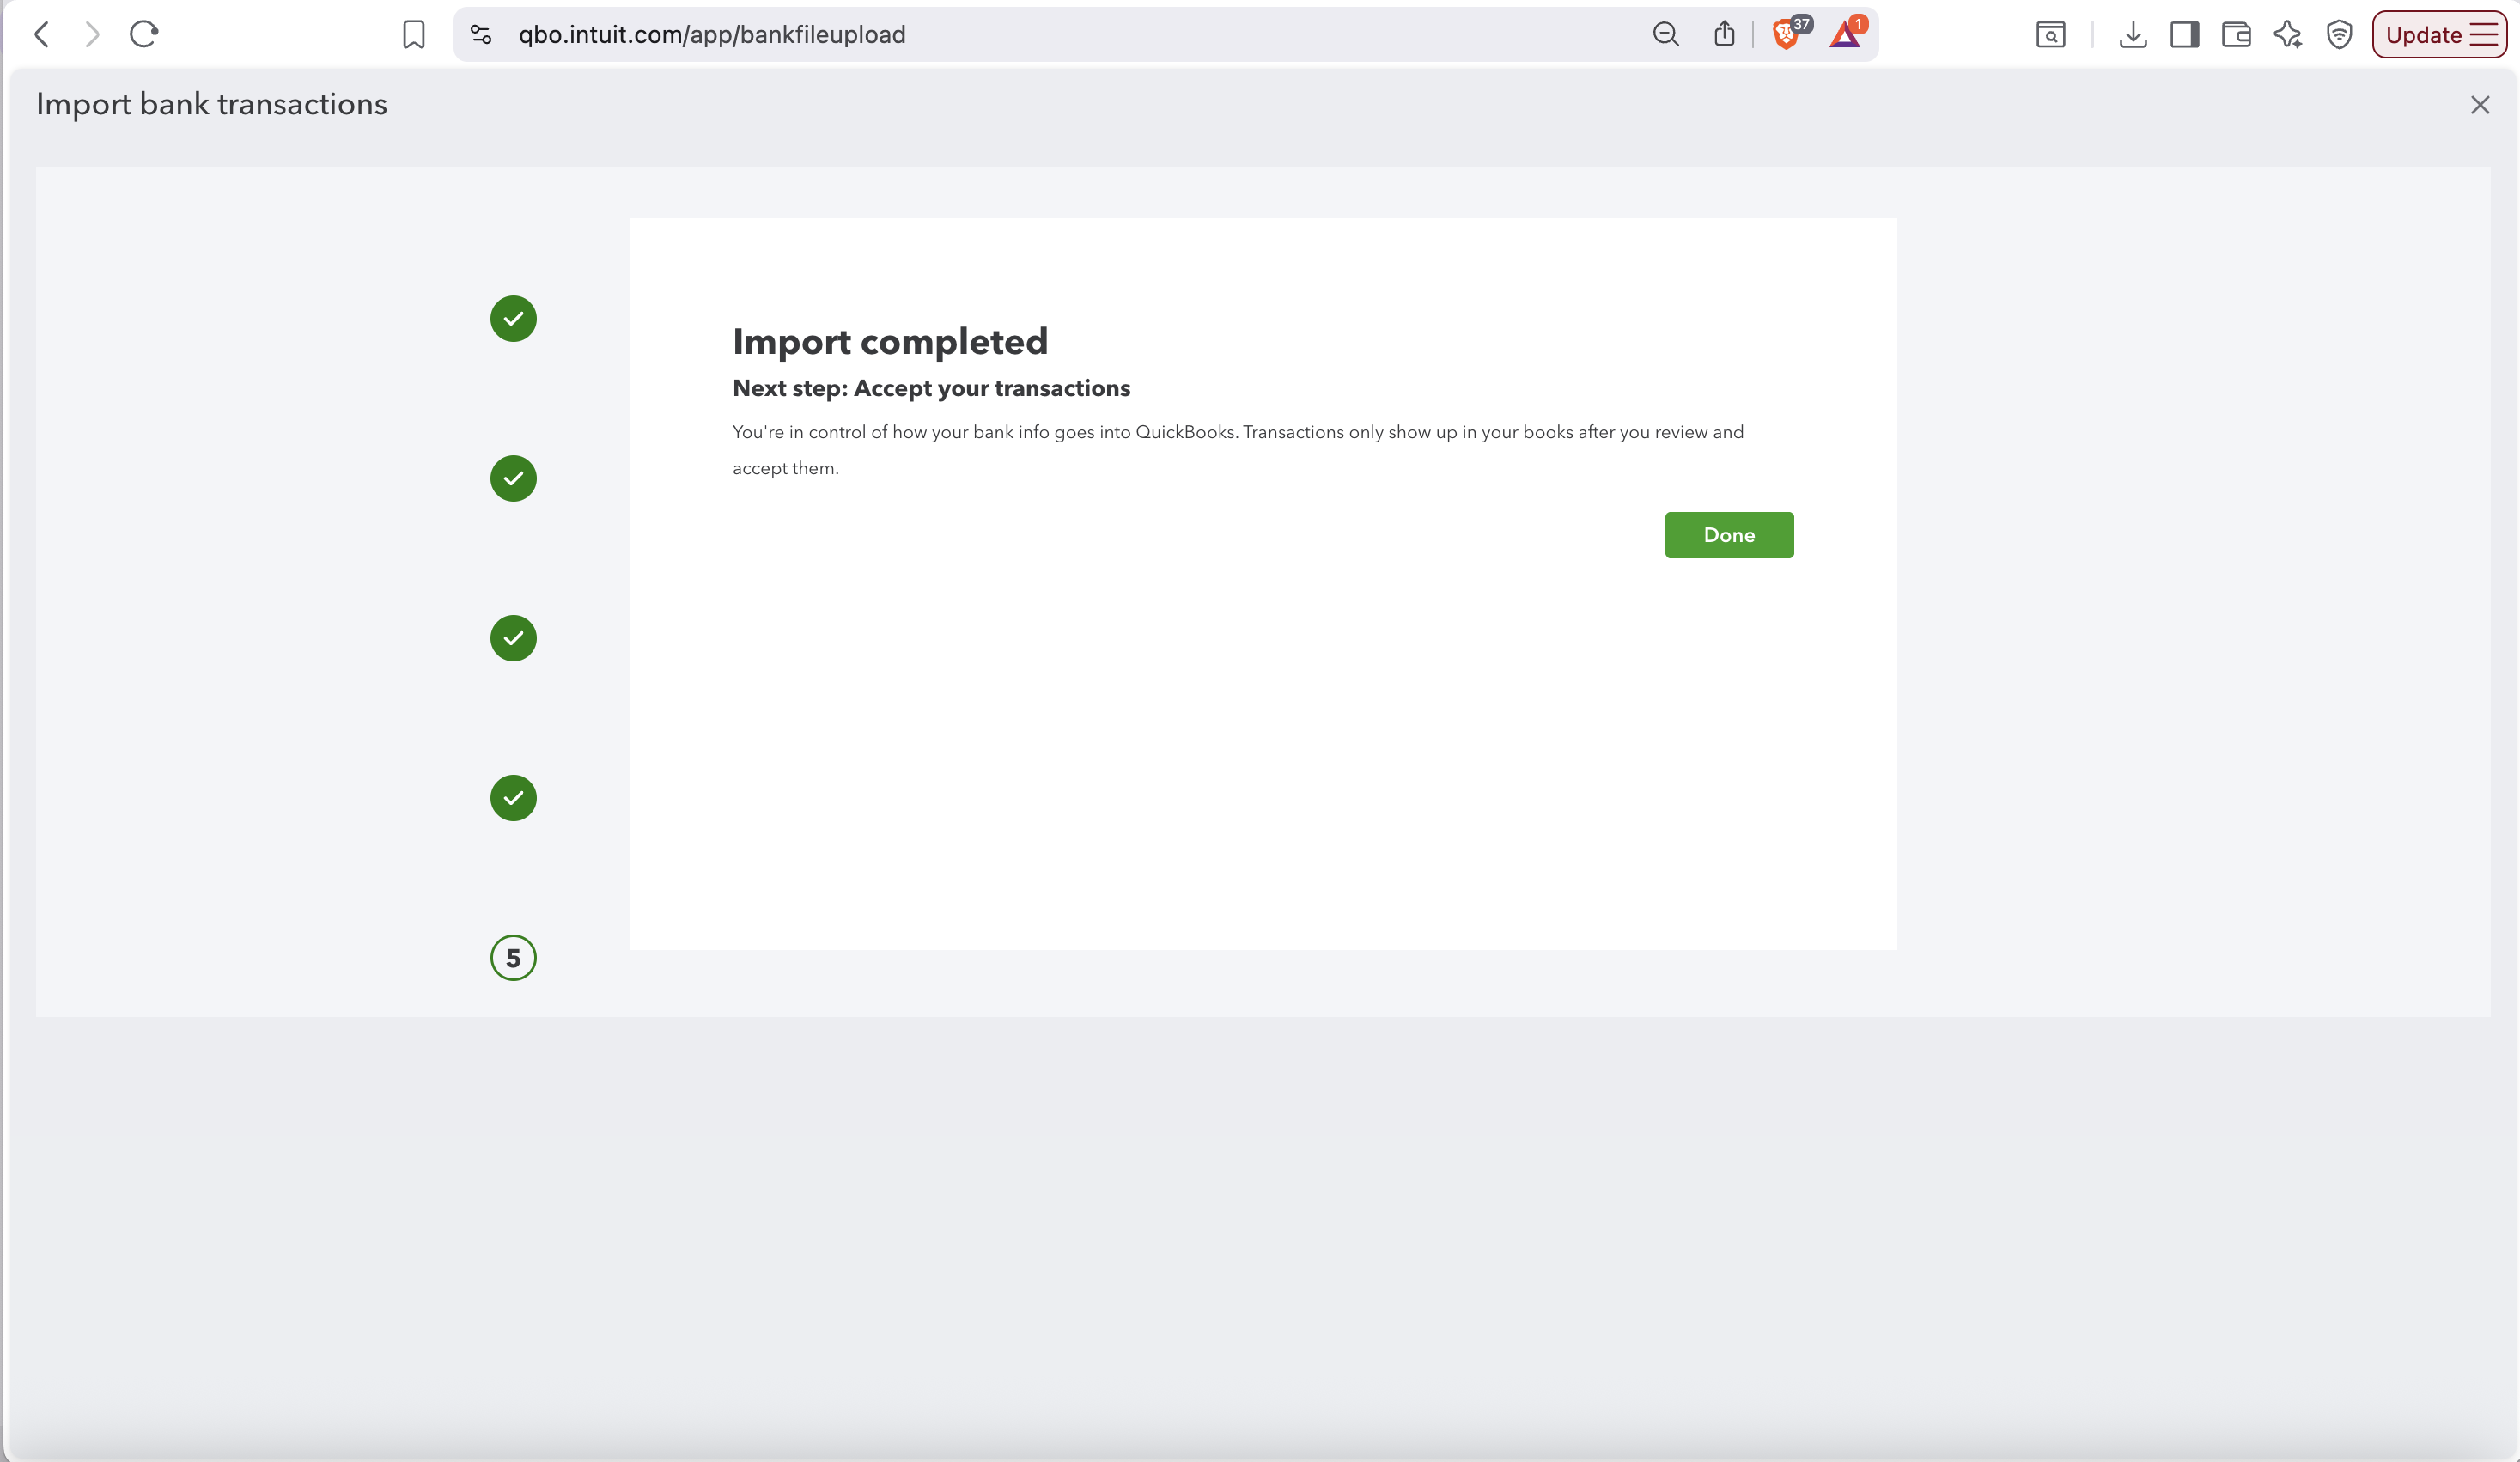2520x1462 pixels.
Task: Open the VPN shield icon
Action: pyautogui.click(x=2338, y=34)
